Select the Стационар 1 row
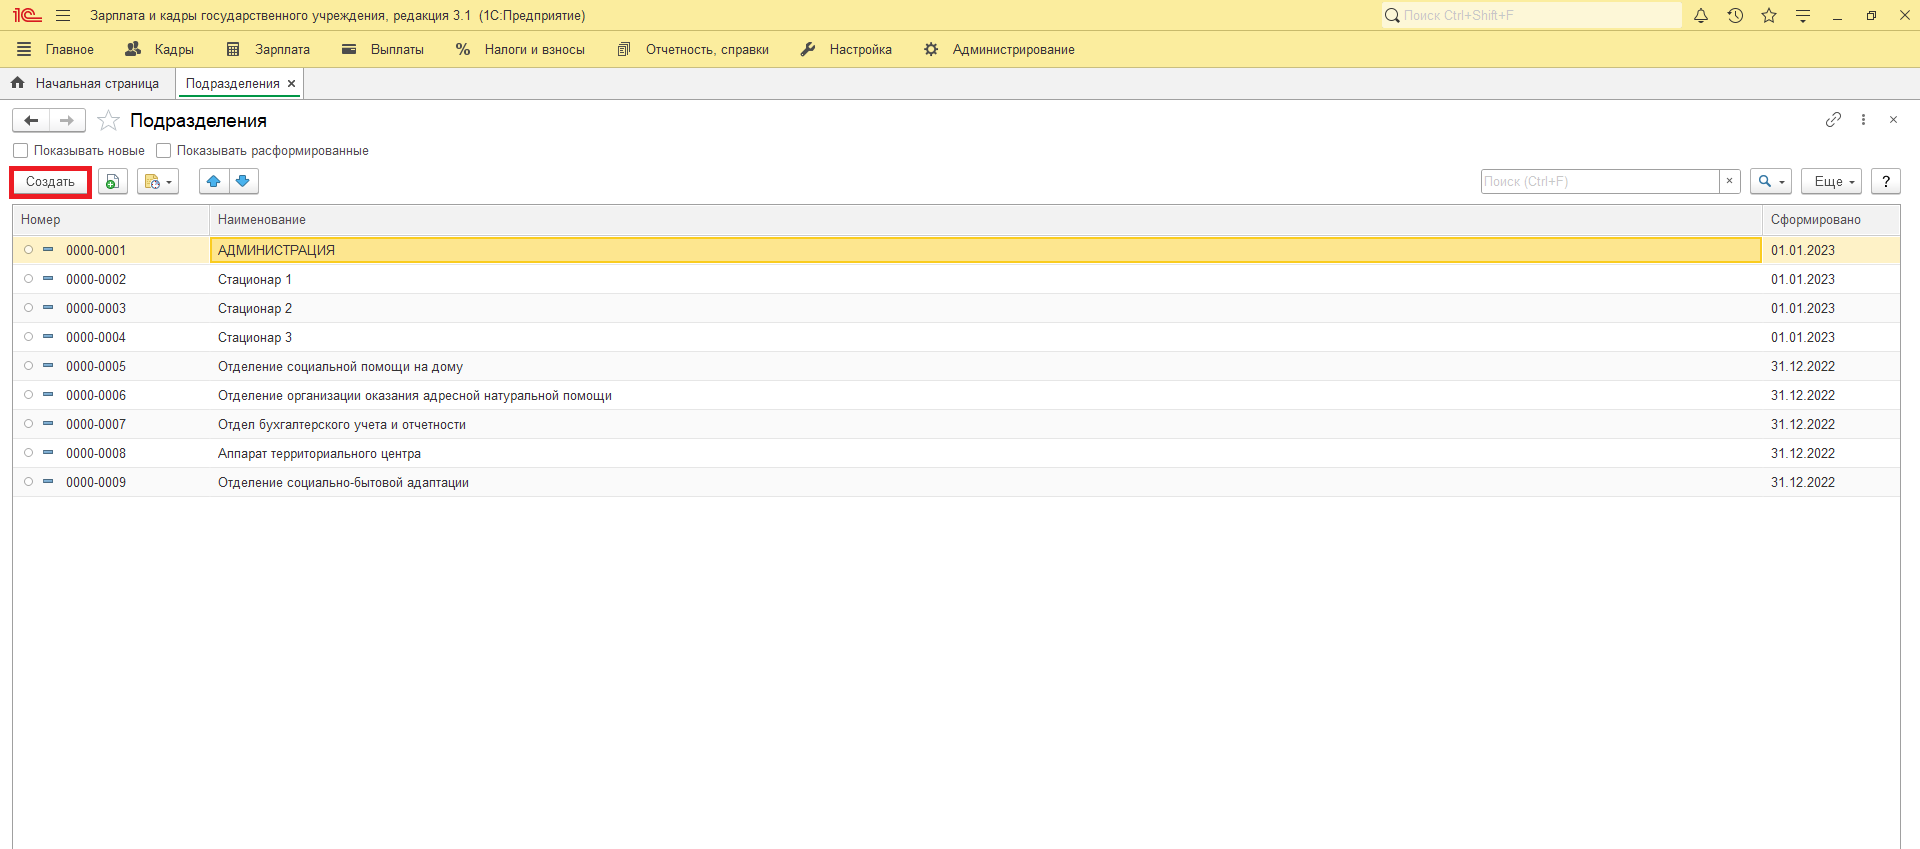Screen dimensions: 1920x849 click(956, 279)
